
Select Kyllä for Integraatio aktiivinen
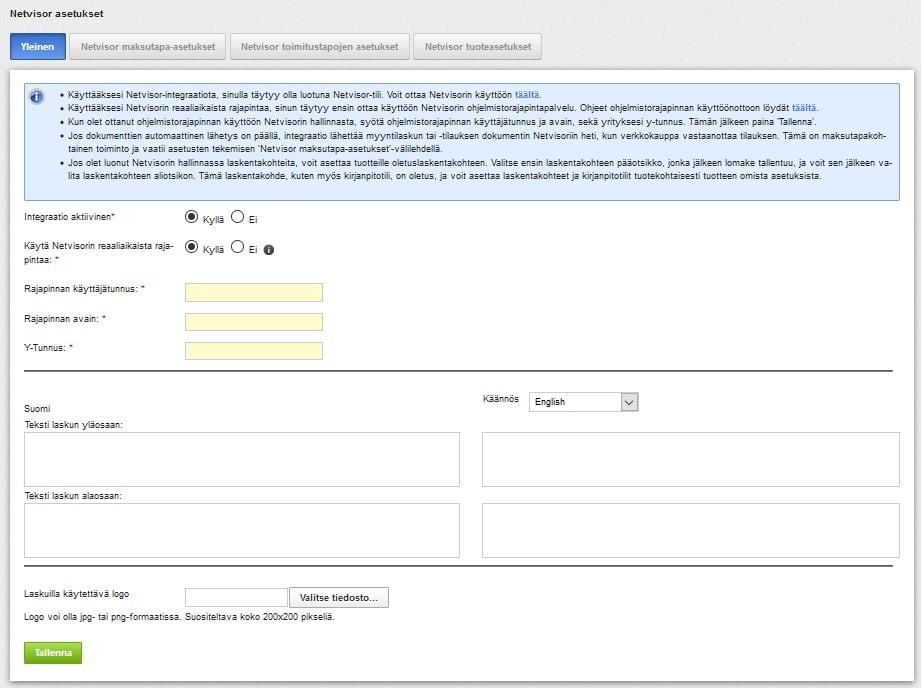191,217
